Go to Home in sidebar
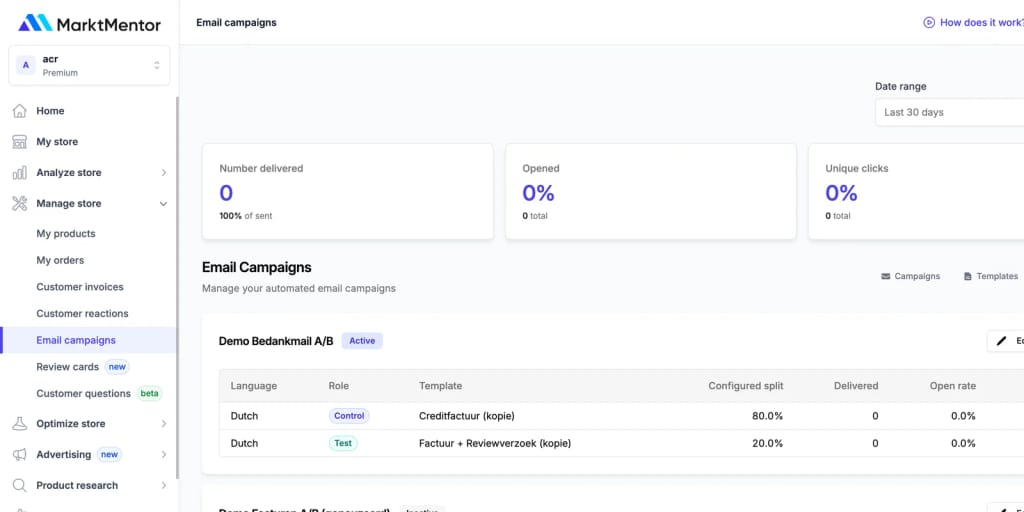1024x512 pixels. (x=50, y=111)
